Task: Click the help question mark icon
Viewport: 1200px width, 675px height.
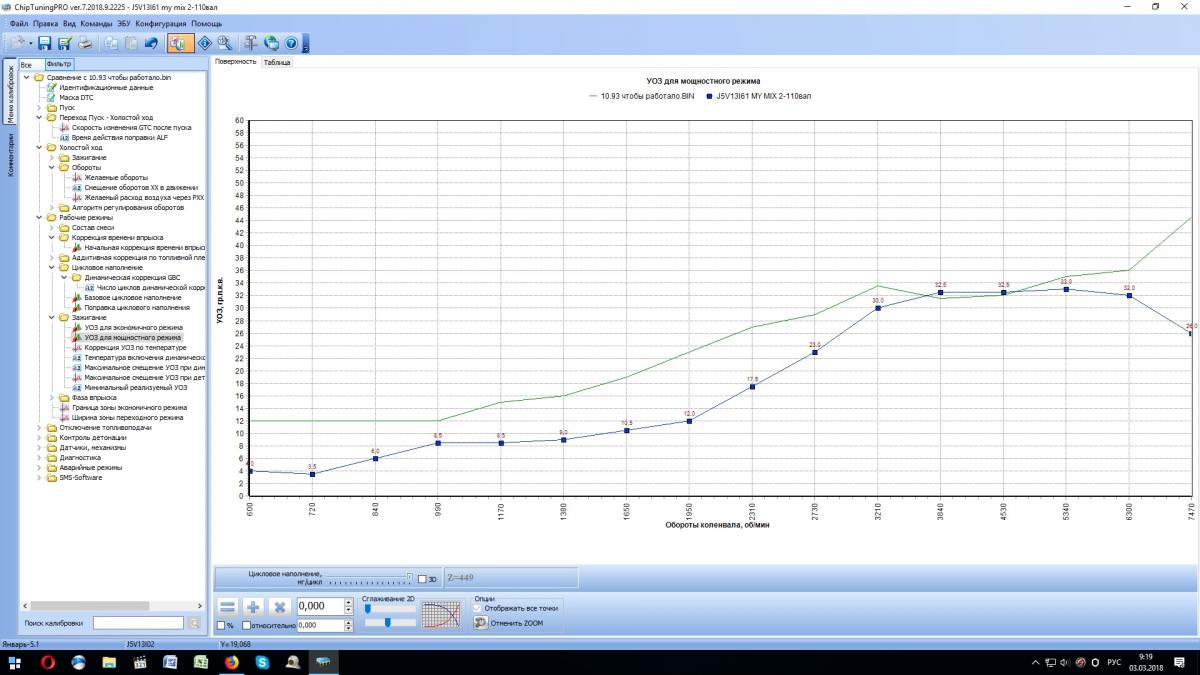Action: click(290, 43)
